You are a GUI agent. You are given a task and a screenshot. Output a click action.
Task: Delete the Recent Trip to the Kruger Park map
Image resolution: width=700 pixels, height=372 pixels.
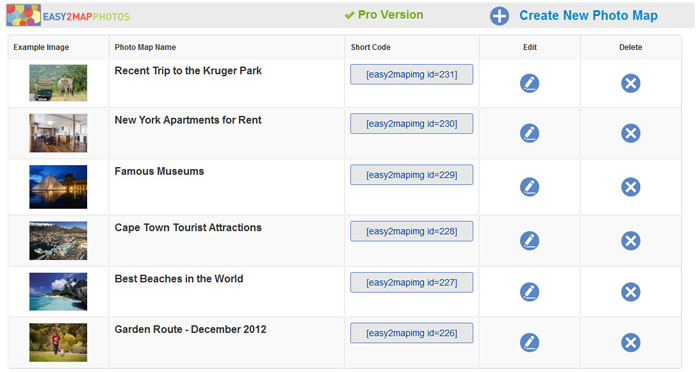[630, 83]
